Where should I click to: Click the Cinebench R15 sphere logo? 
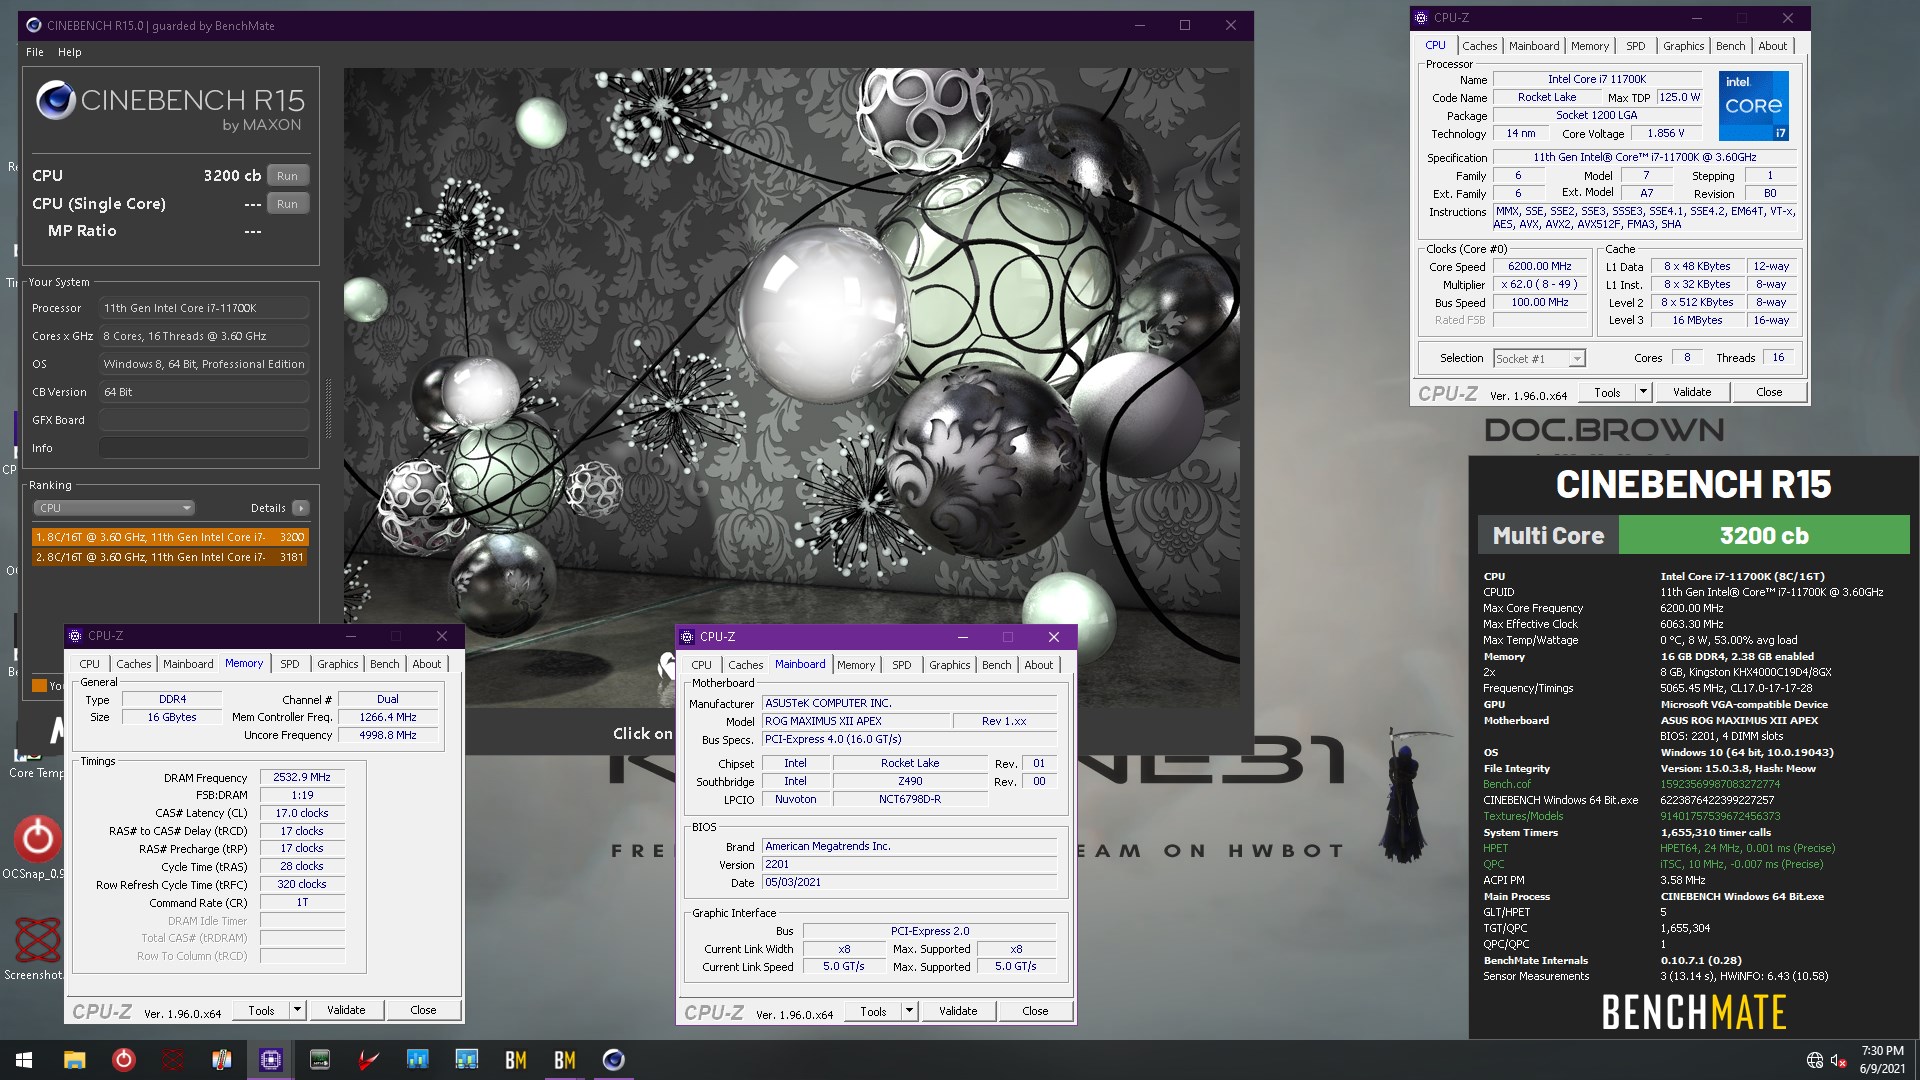point(55,101)
